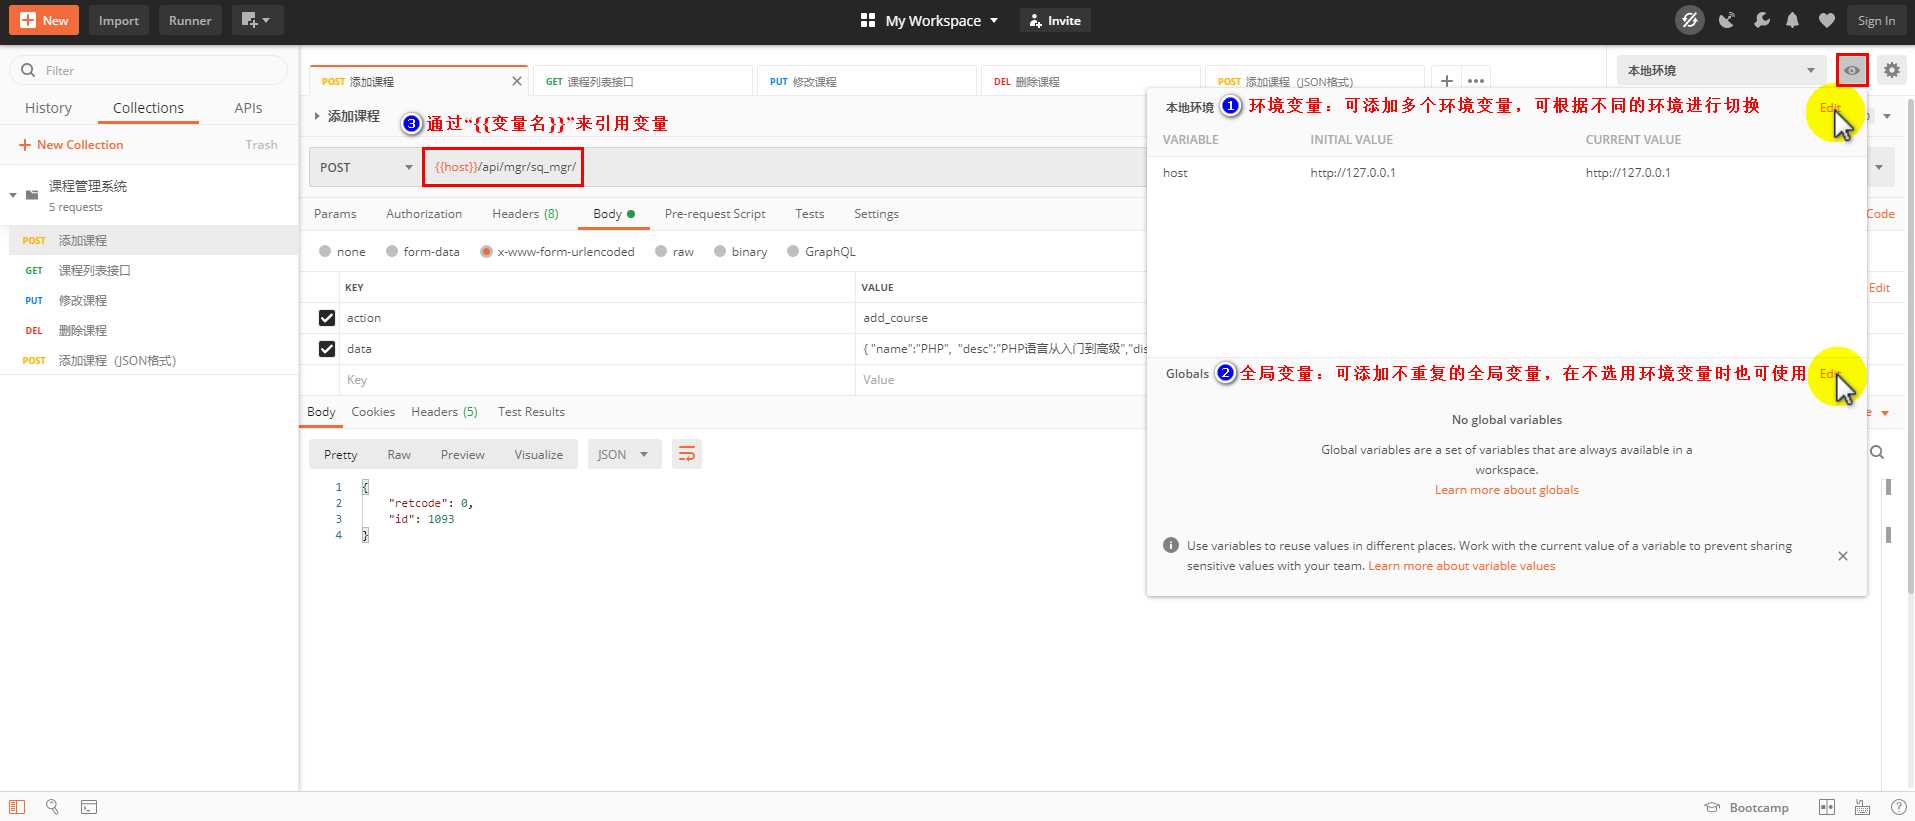Open manage environments gear icon
Screen dimensions: 1915x821
pos(1891,70)
